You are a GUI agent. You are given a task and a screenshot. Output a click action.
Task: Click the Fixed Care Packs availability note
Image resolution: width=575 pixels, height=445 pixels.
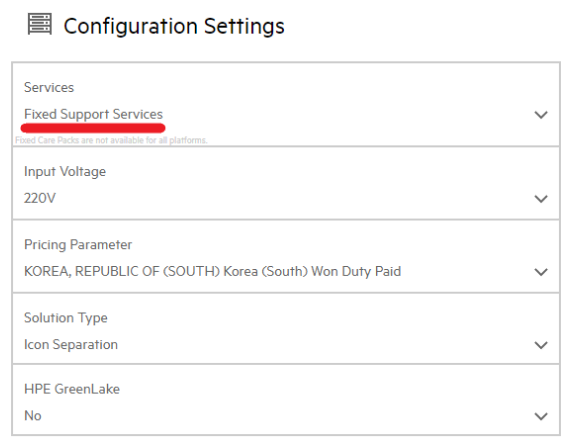tap(111, 140)
